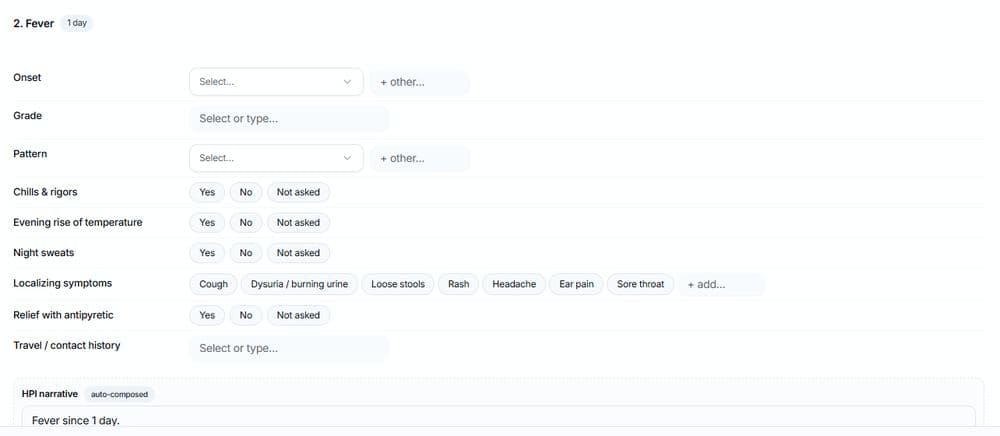Viewport: 1000px width, 436px height.
Task: Open the Onset select dropdown
Action: (276, 82)
